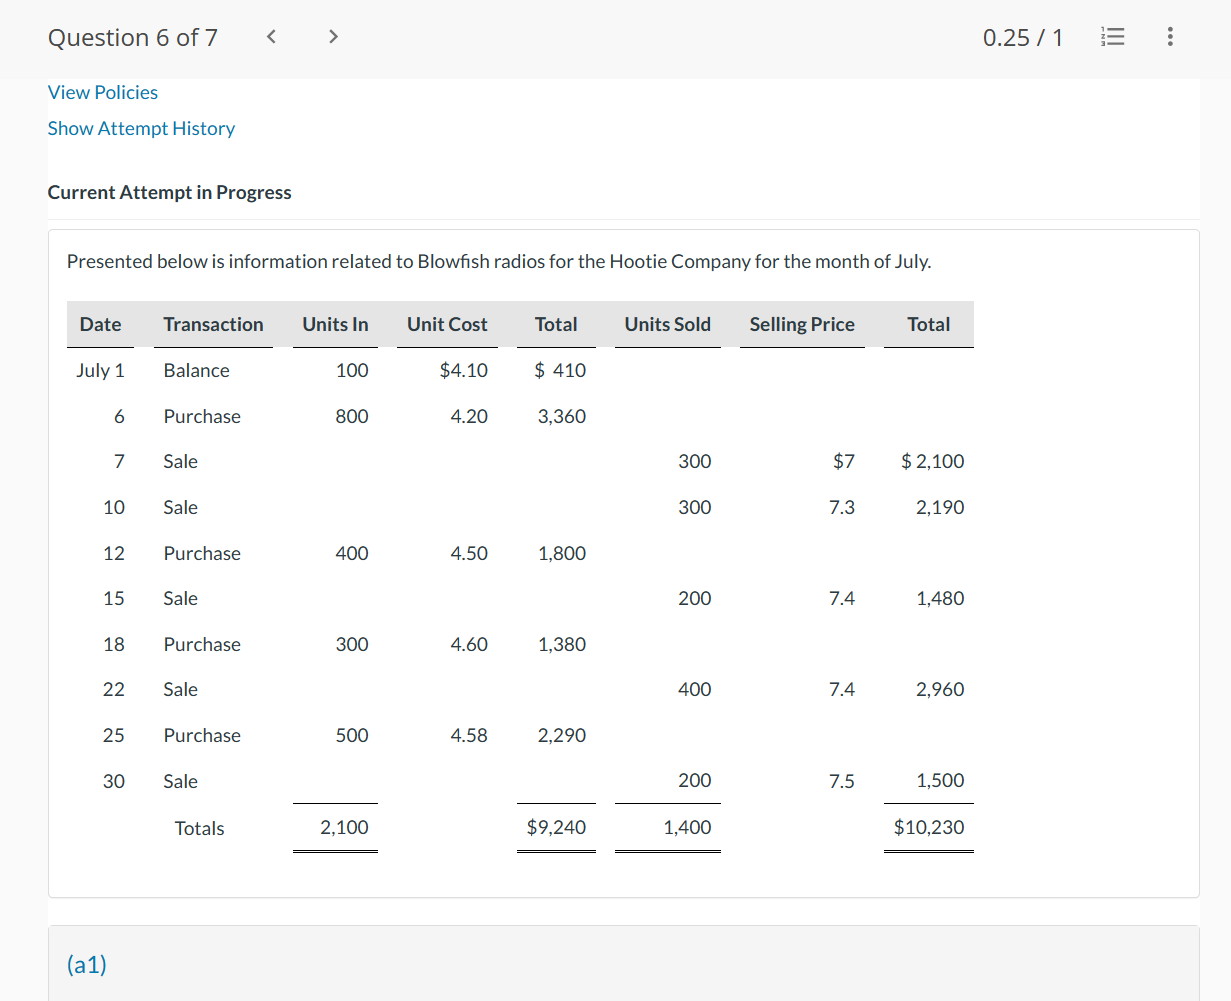Screen dimensions: 1231x1001
Task: Click the Unit Cost column header
Action: click(x=447, y=324)
